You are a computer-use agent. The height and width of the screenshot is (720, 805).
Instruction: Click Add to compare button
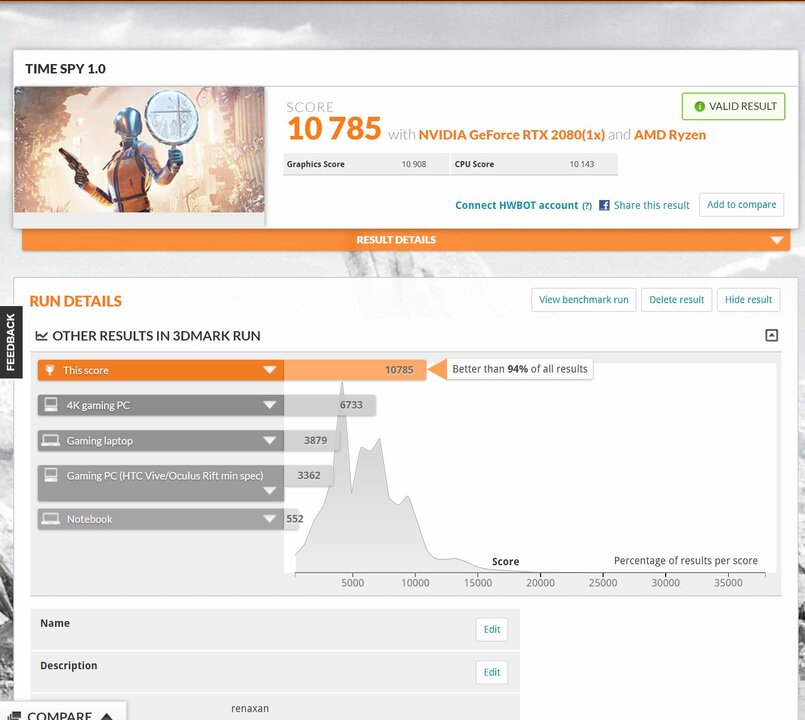(x=741, y=204)
